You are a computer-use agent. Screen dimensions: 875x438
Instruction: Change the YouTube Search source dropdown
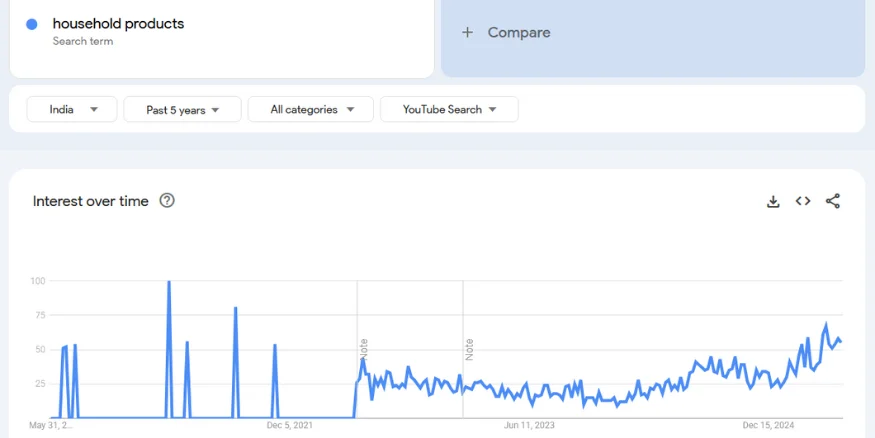click(x=449, y=110)
